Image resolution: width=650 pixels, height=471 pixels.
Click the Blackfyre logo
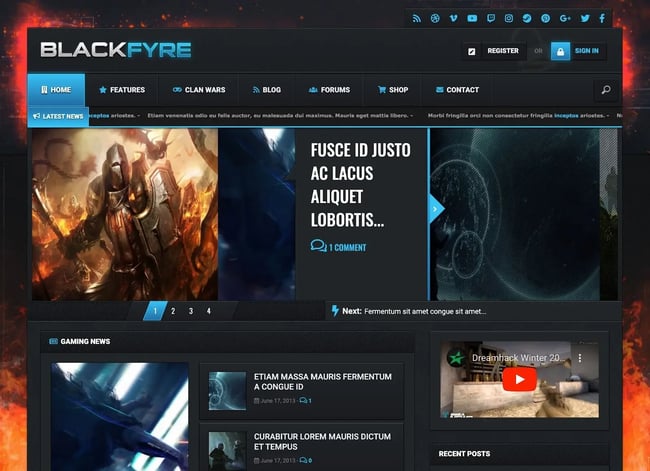point(116,50)
